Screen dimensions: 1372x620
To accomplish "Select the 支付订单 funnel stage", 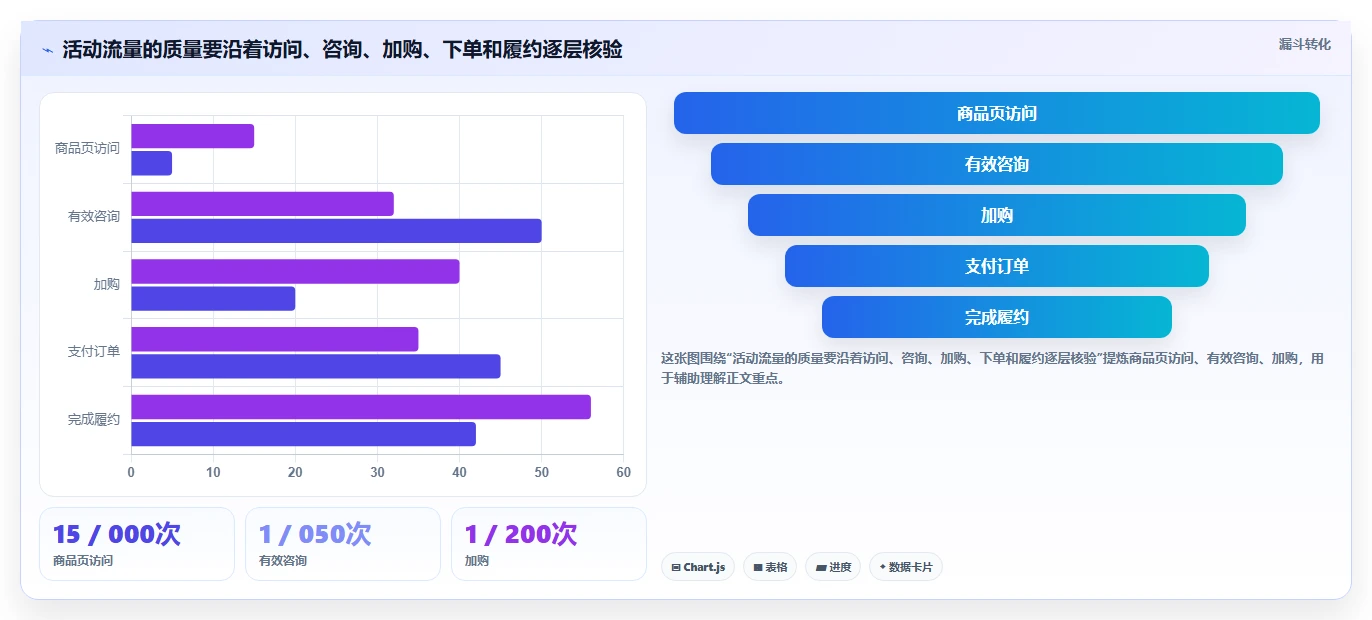I will (997, 266).
